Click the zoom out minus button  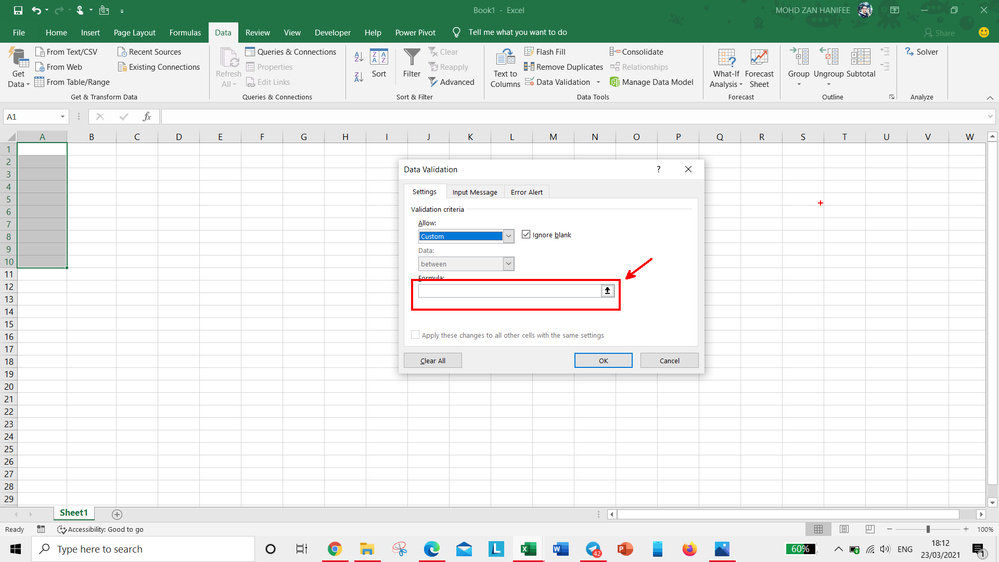[x=889, y=529]
